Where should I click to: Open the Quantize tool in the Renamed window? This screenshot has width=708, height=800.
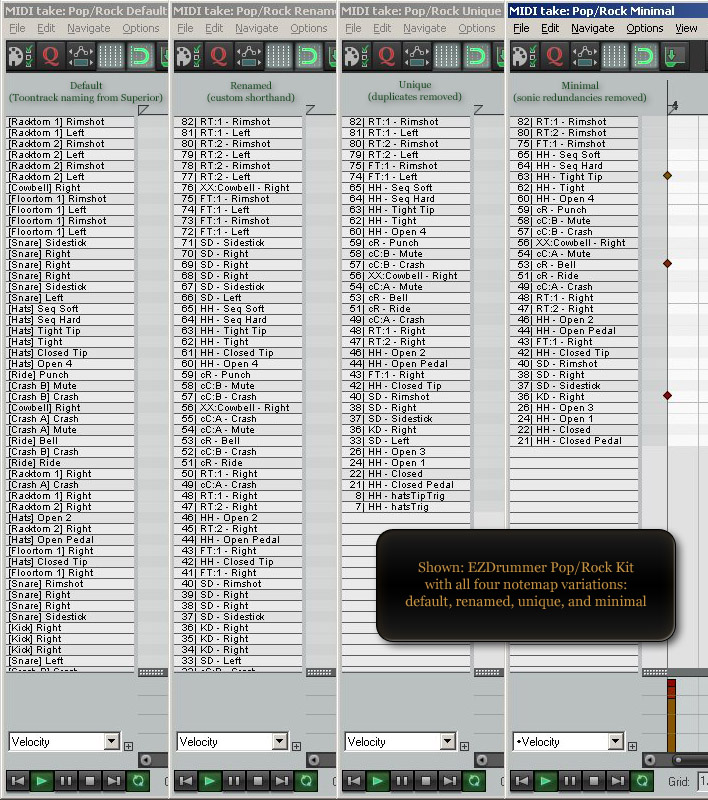(218, 56)
